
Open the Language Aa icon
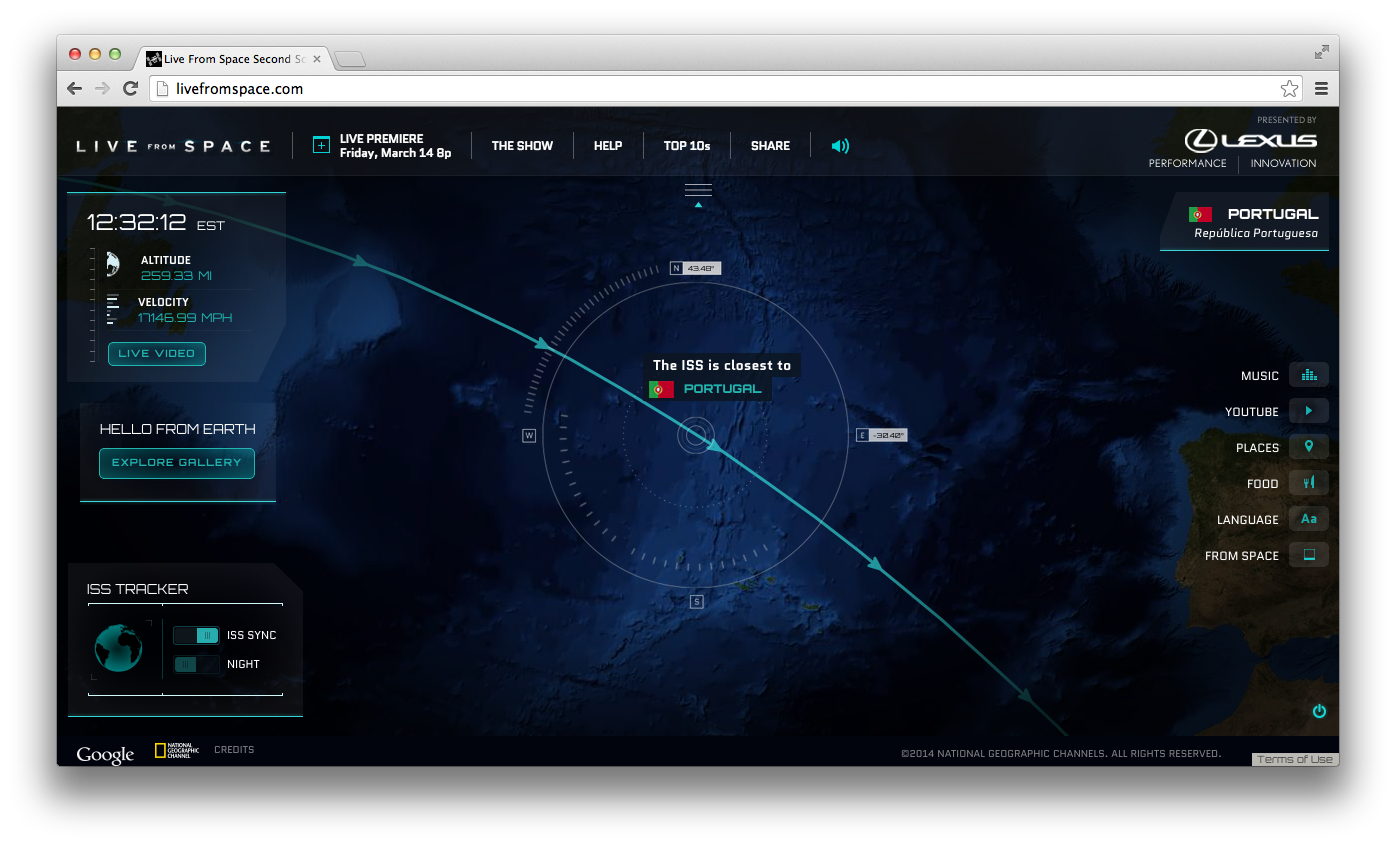tap(1309, 519)
